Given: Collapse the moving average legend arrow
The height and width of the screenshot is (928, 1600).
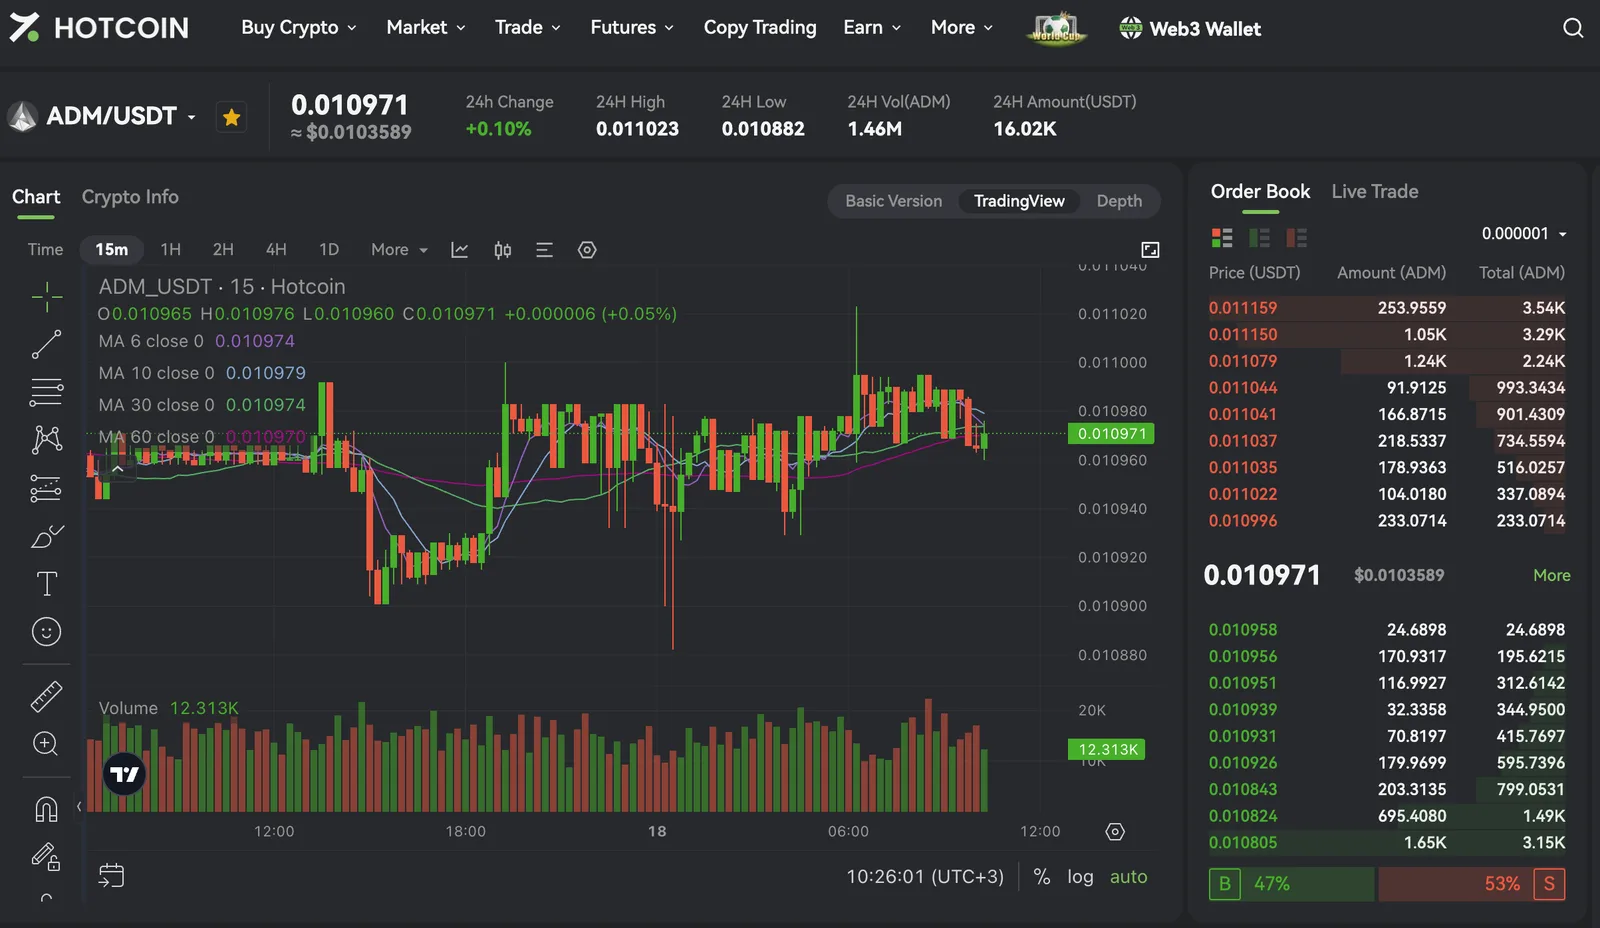Looking at the screenshot, I should (117, 469).
